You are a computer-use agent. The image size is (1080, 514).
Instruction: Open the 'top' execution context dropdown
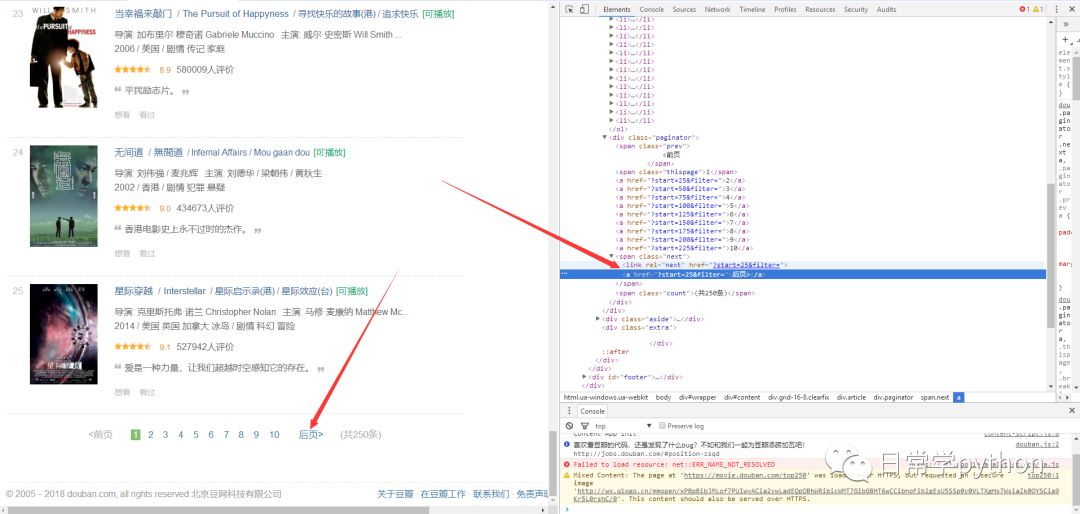point(623,426)
